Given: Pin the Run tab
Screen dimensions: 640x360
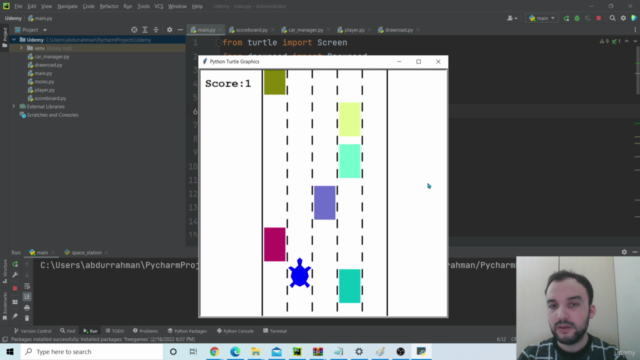Looking at the screenshot, I should coord(15,316).
